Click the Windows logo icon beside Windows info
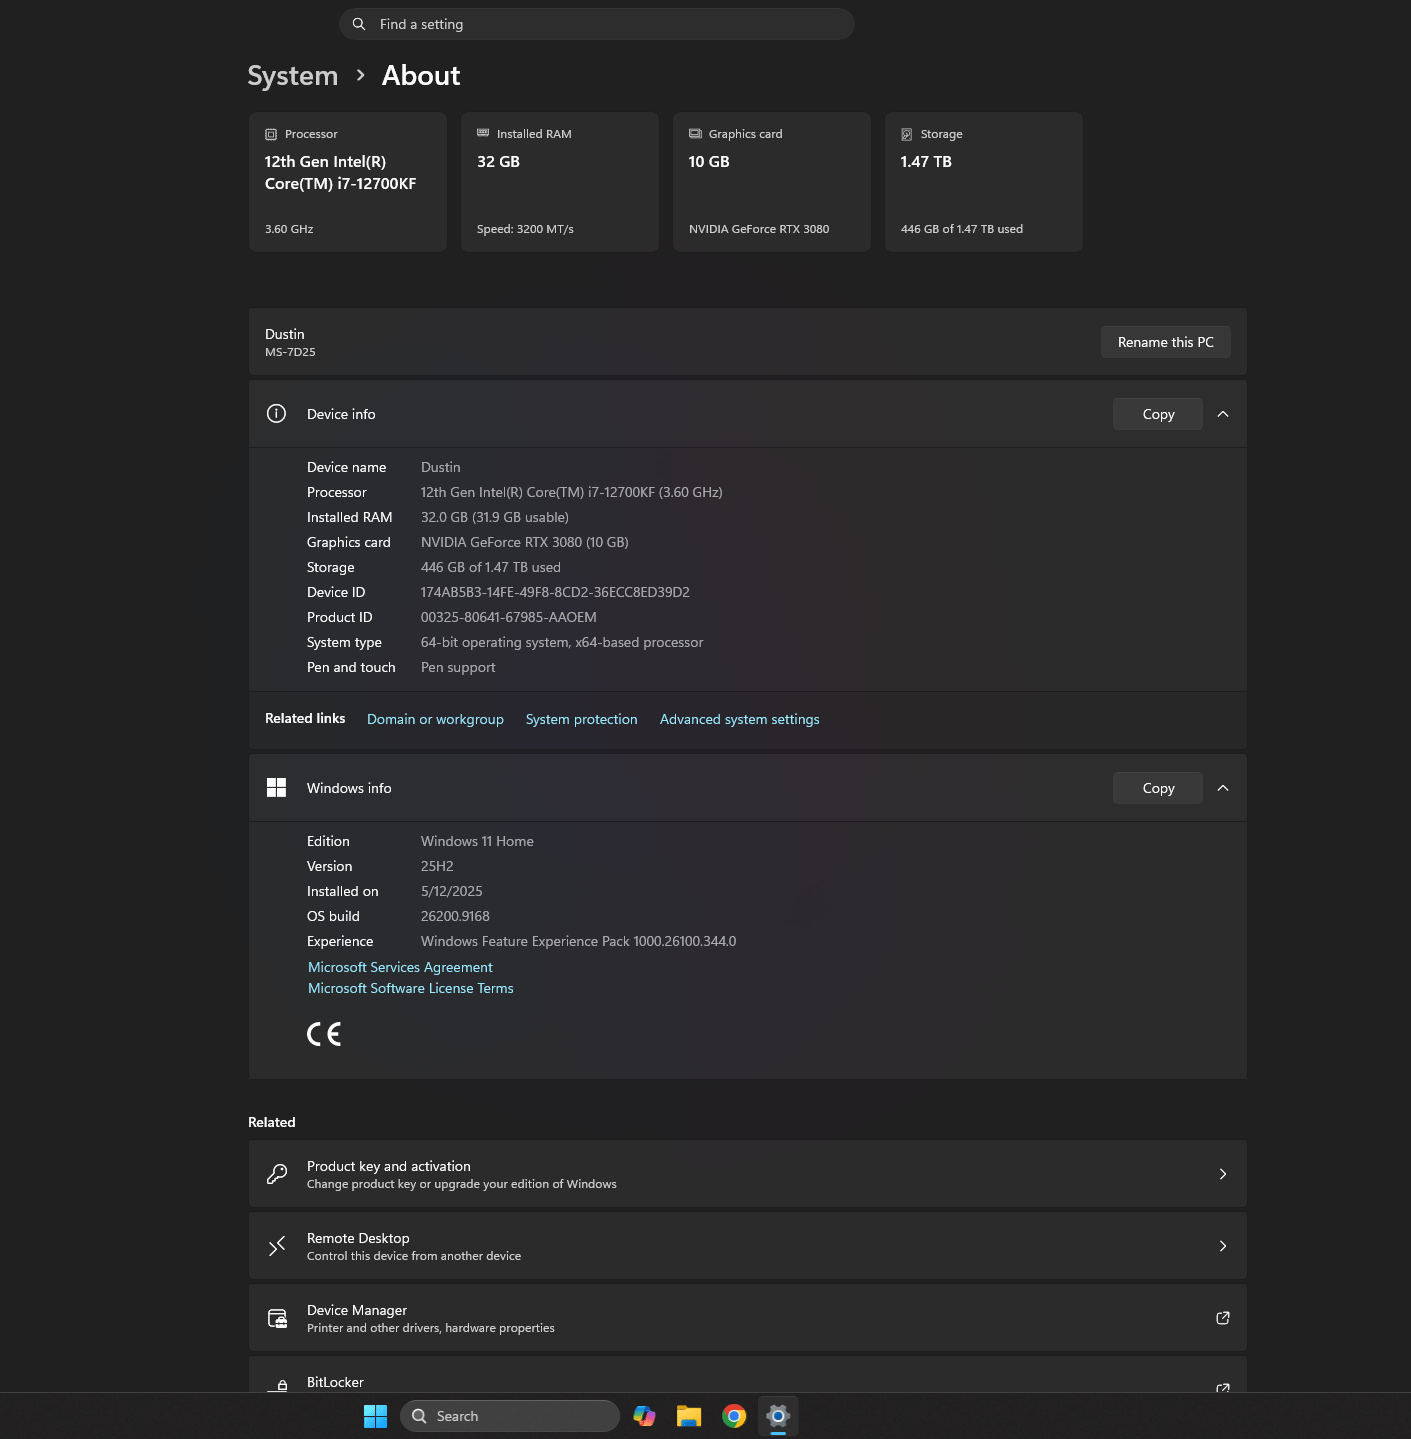 (277, 788)
